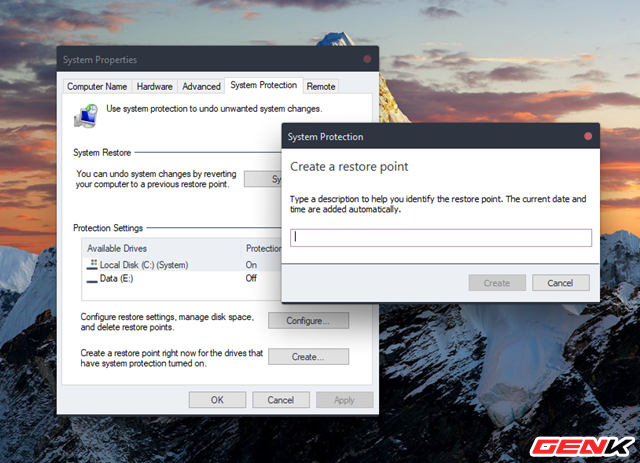Cancel the Create a restore point dialog

tap(560, 283)
